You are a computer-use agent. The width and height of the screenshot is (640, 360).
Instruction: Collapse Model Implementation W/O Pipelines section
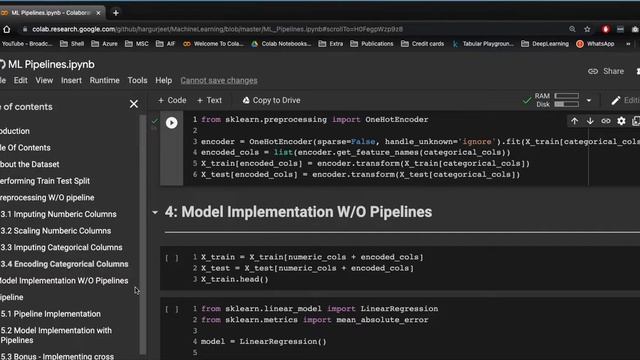(155, 212)
